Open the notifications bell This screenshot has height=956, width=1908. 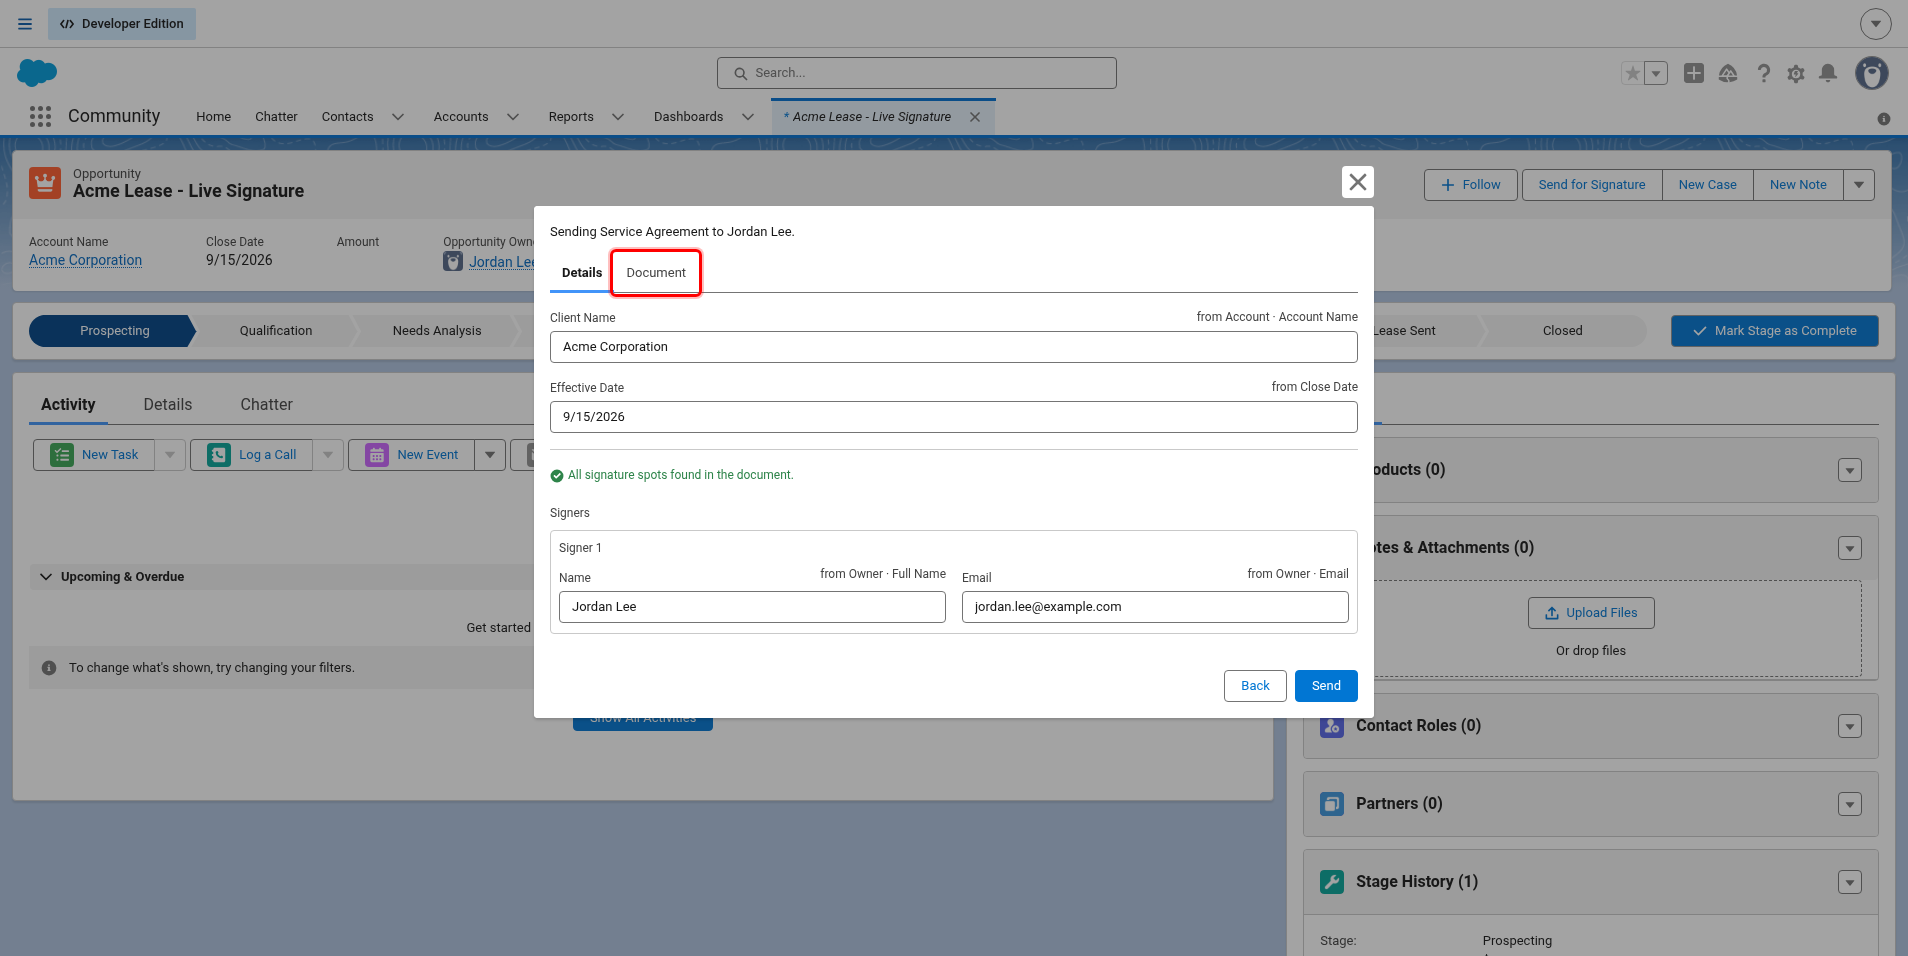point(1828,73)
